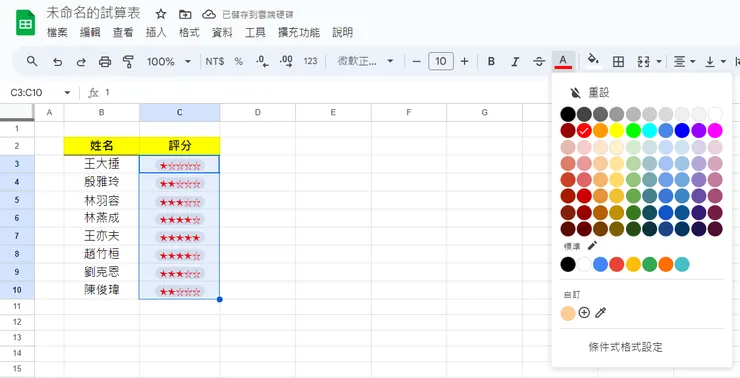Move the file to a folder
Image resolution: width=740 pixels, height=378 pixels.
point(185,14)
